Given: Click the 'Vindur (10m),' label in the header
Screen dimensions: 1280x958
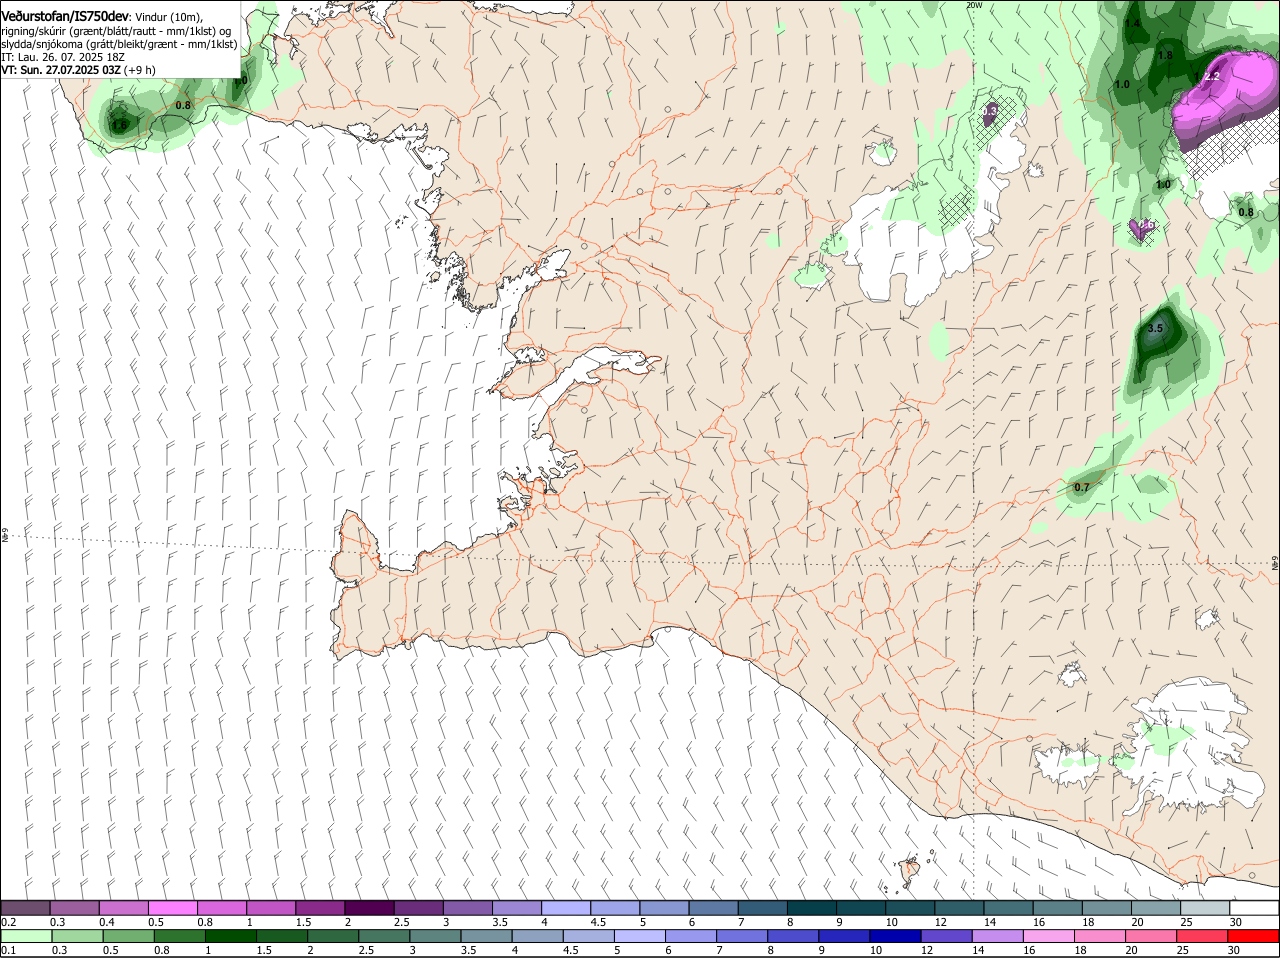Looking at the screenshot, I should [169, 17].
